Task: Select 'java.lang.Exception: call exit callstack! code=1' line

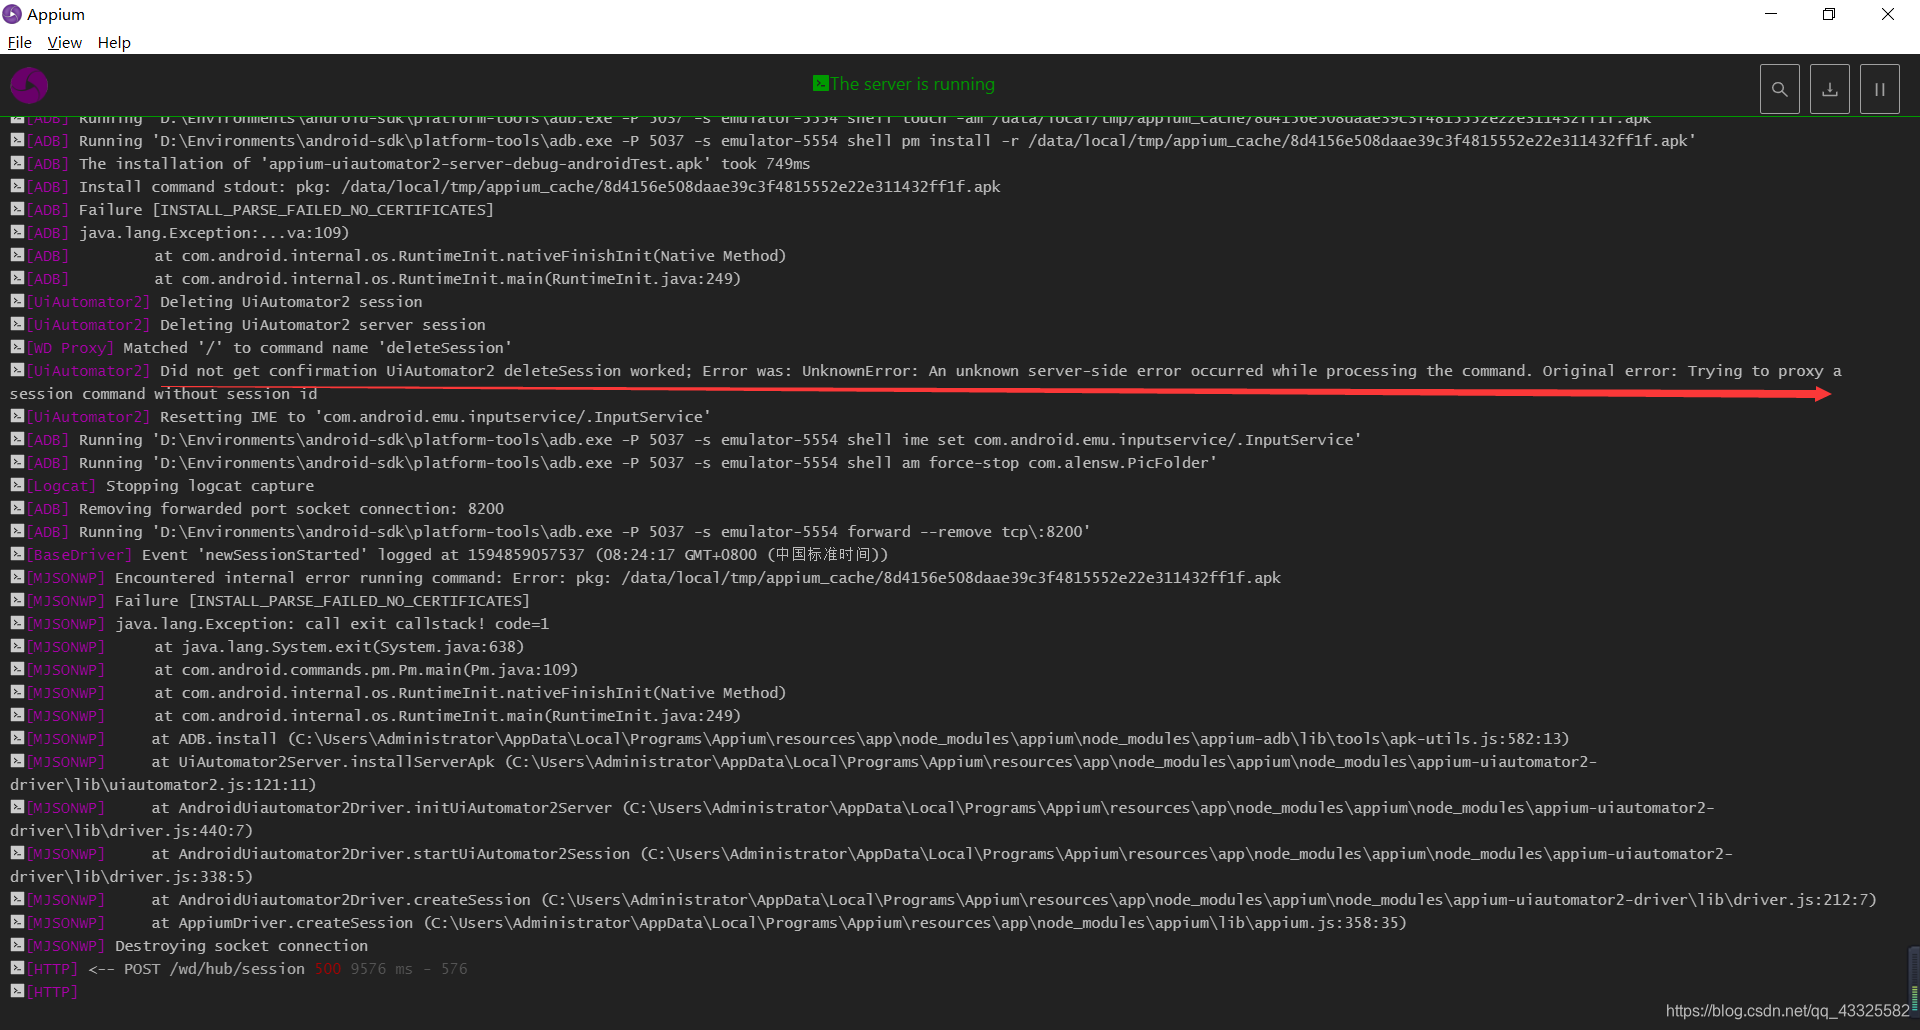Action: (x=332, y=624)
